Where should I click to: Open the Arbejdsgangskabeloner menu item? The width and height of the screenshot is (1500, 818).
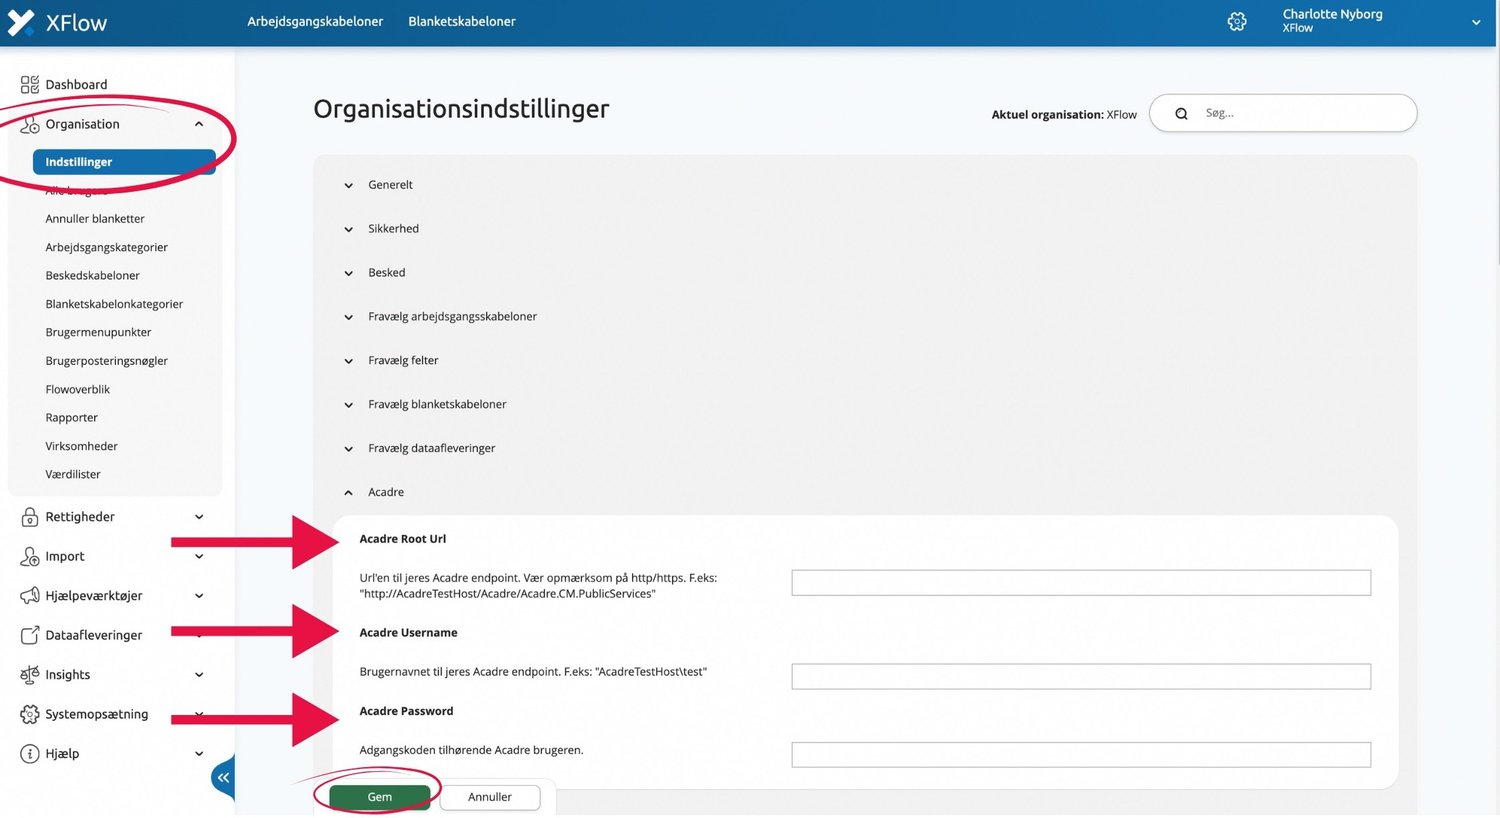pos(315,20)
